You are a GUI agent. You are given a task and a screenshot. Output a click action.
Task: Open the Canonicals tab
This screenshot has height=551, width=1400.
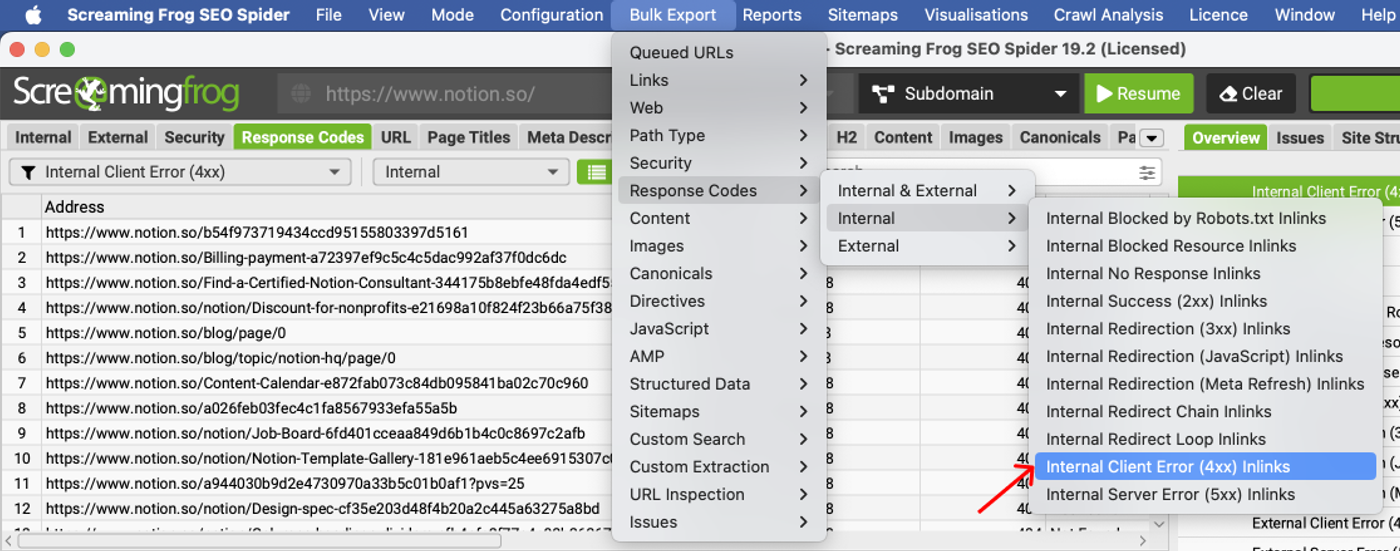(1060, 138)
